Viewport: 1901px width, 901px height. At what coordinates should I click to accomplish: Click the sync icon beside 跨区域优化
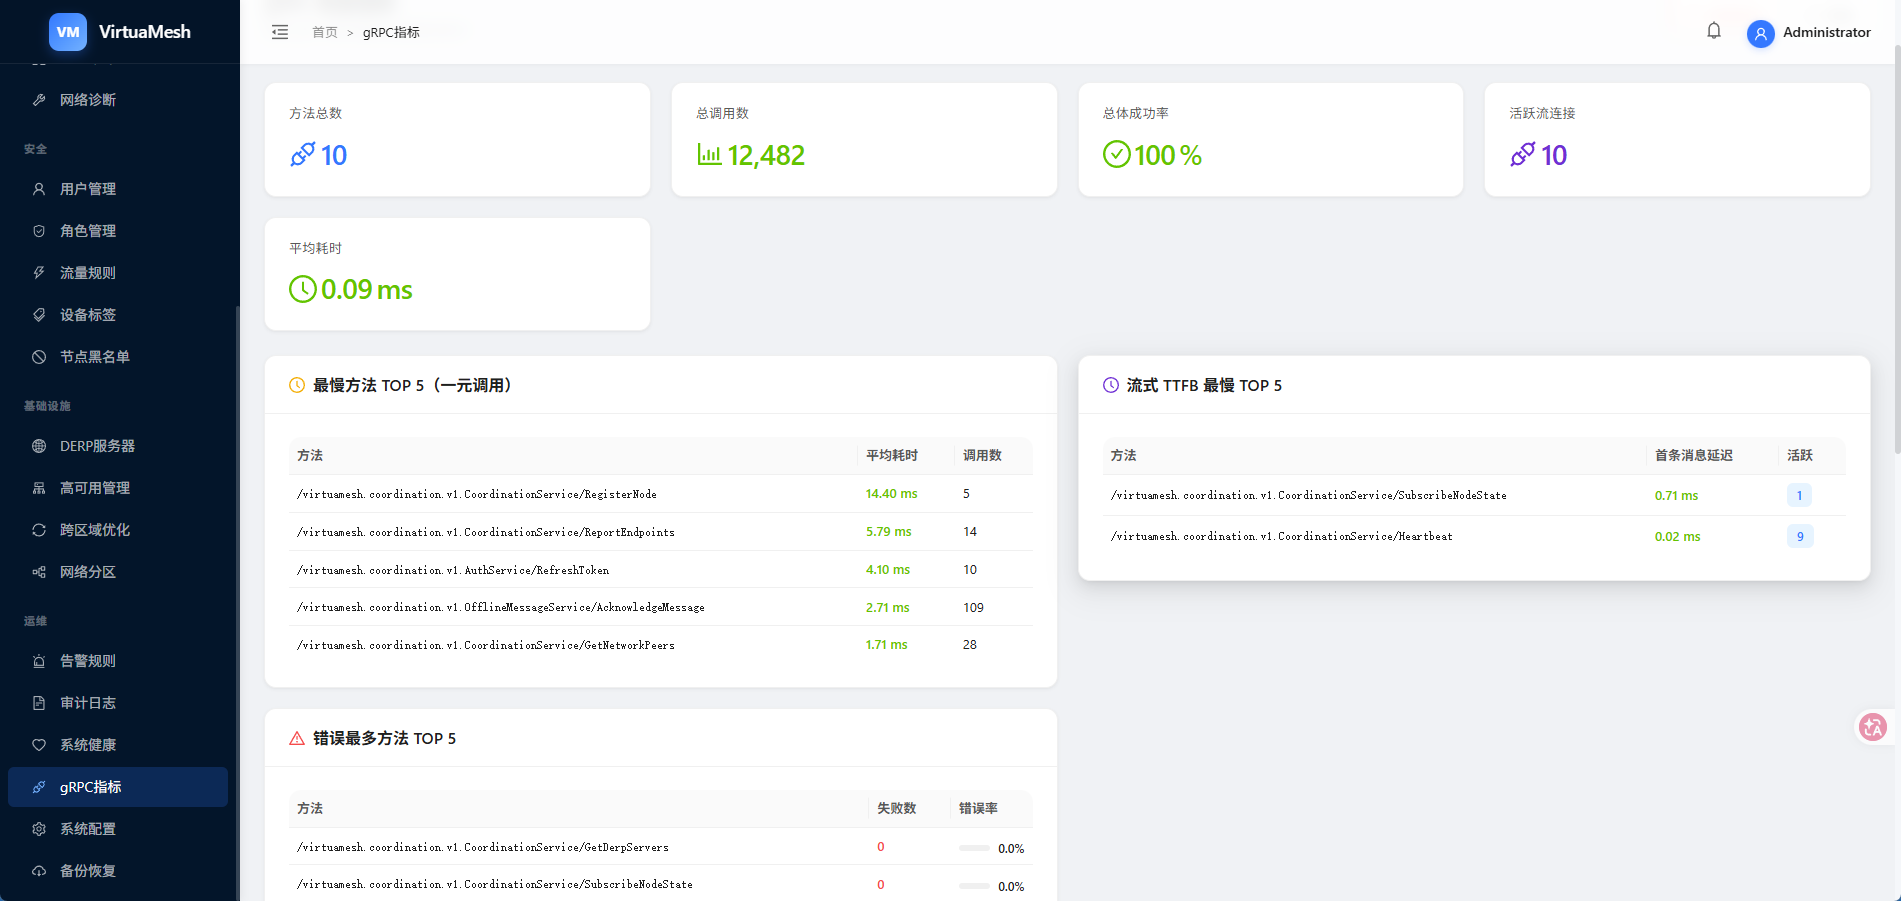[x=39, y=530]
